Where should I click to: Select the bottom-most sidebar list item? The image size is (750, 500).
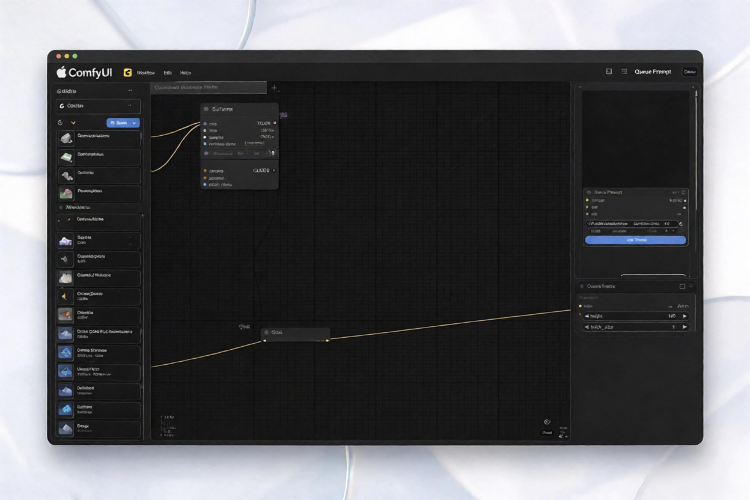click(99, 428)
